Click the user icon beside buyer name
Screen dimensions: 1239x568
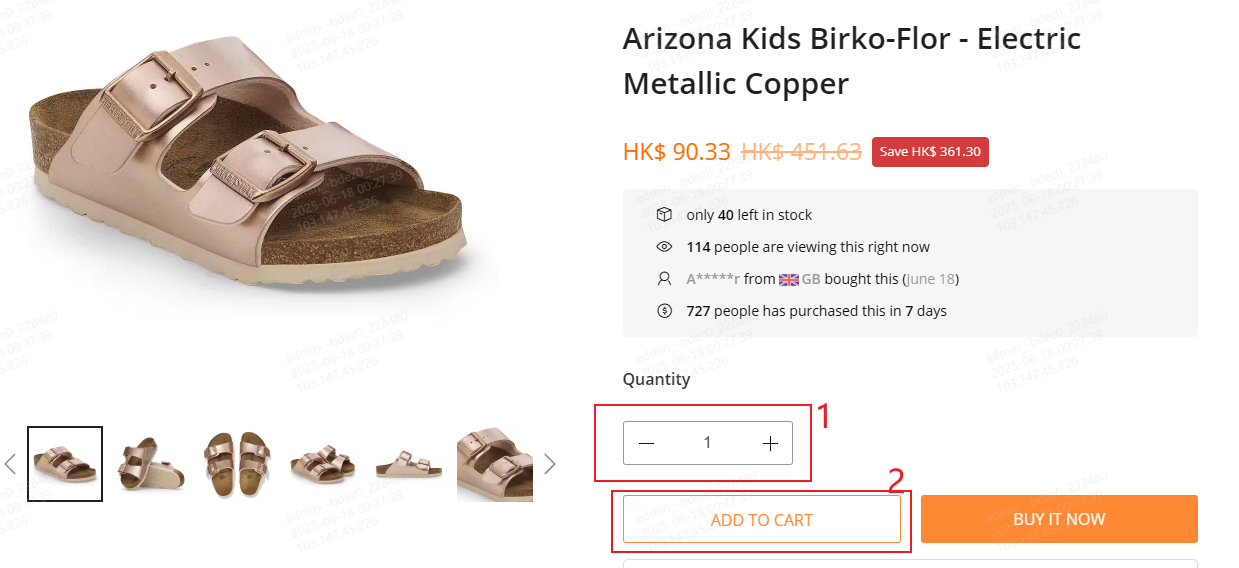click(664, 279)
